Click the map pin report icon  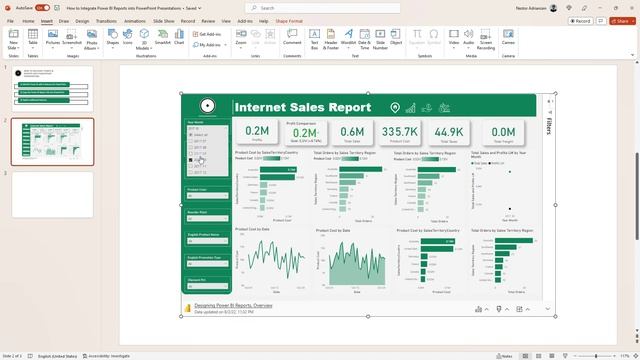[x=395, y=107]
